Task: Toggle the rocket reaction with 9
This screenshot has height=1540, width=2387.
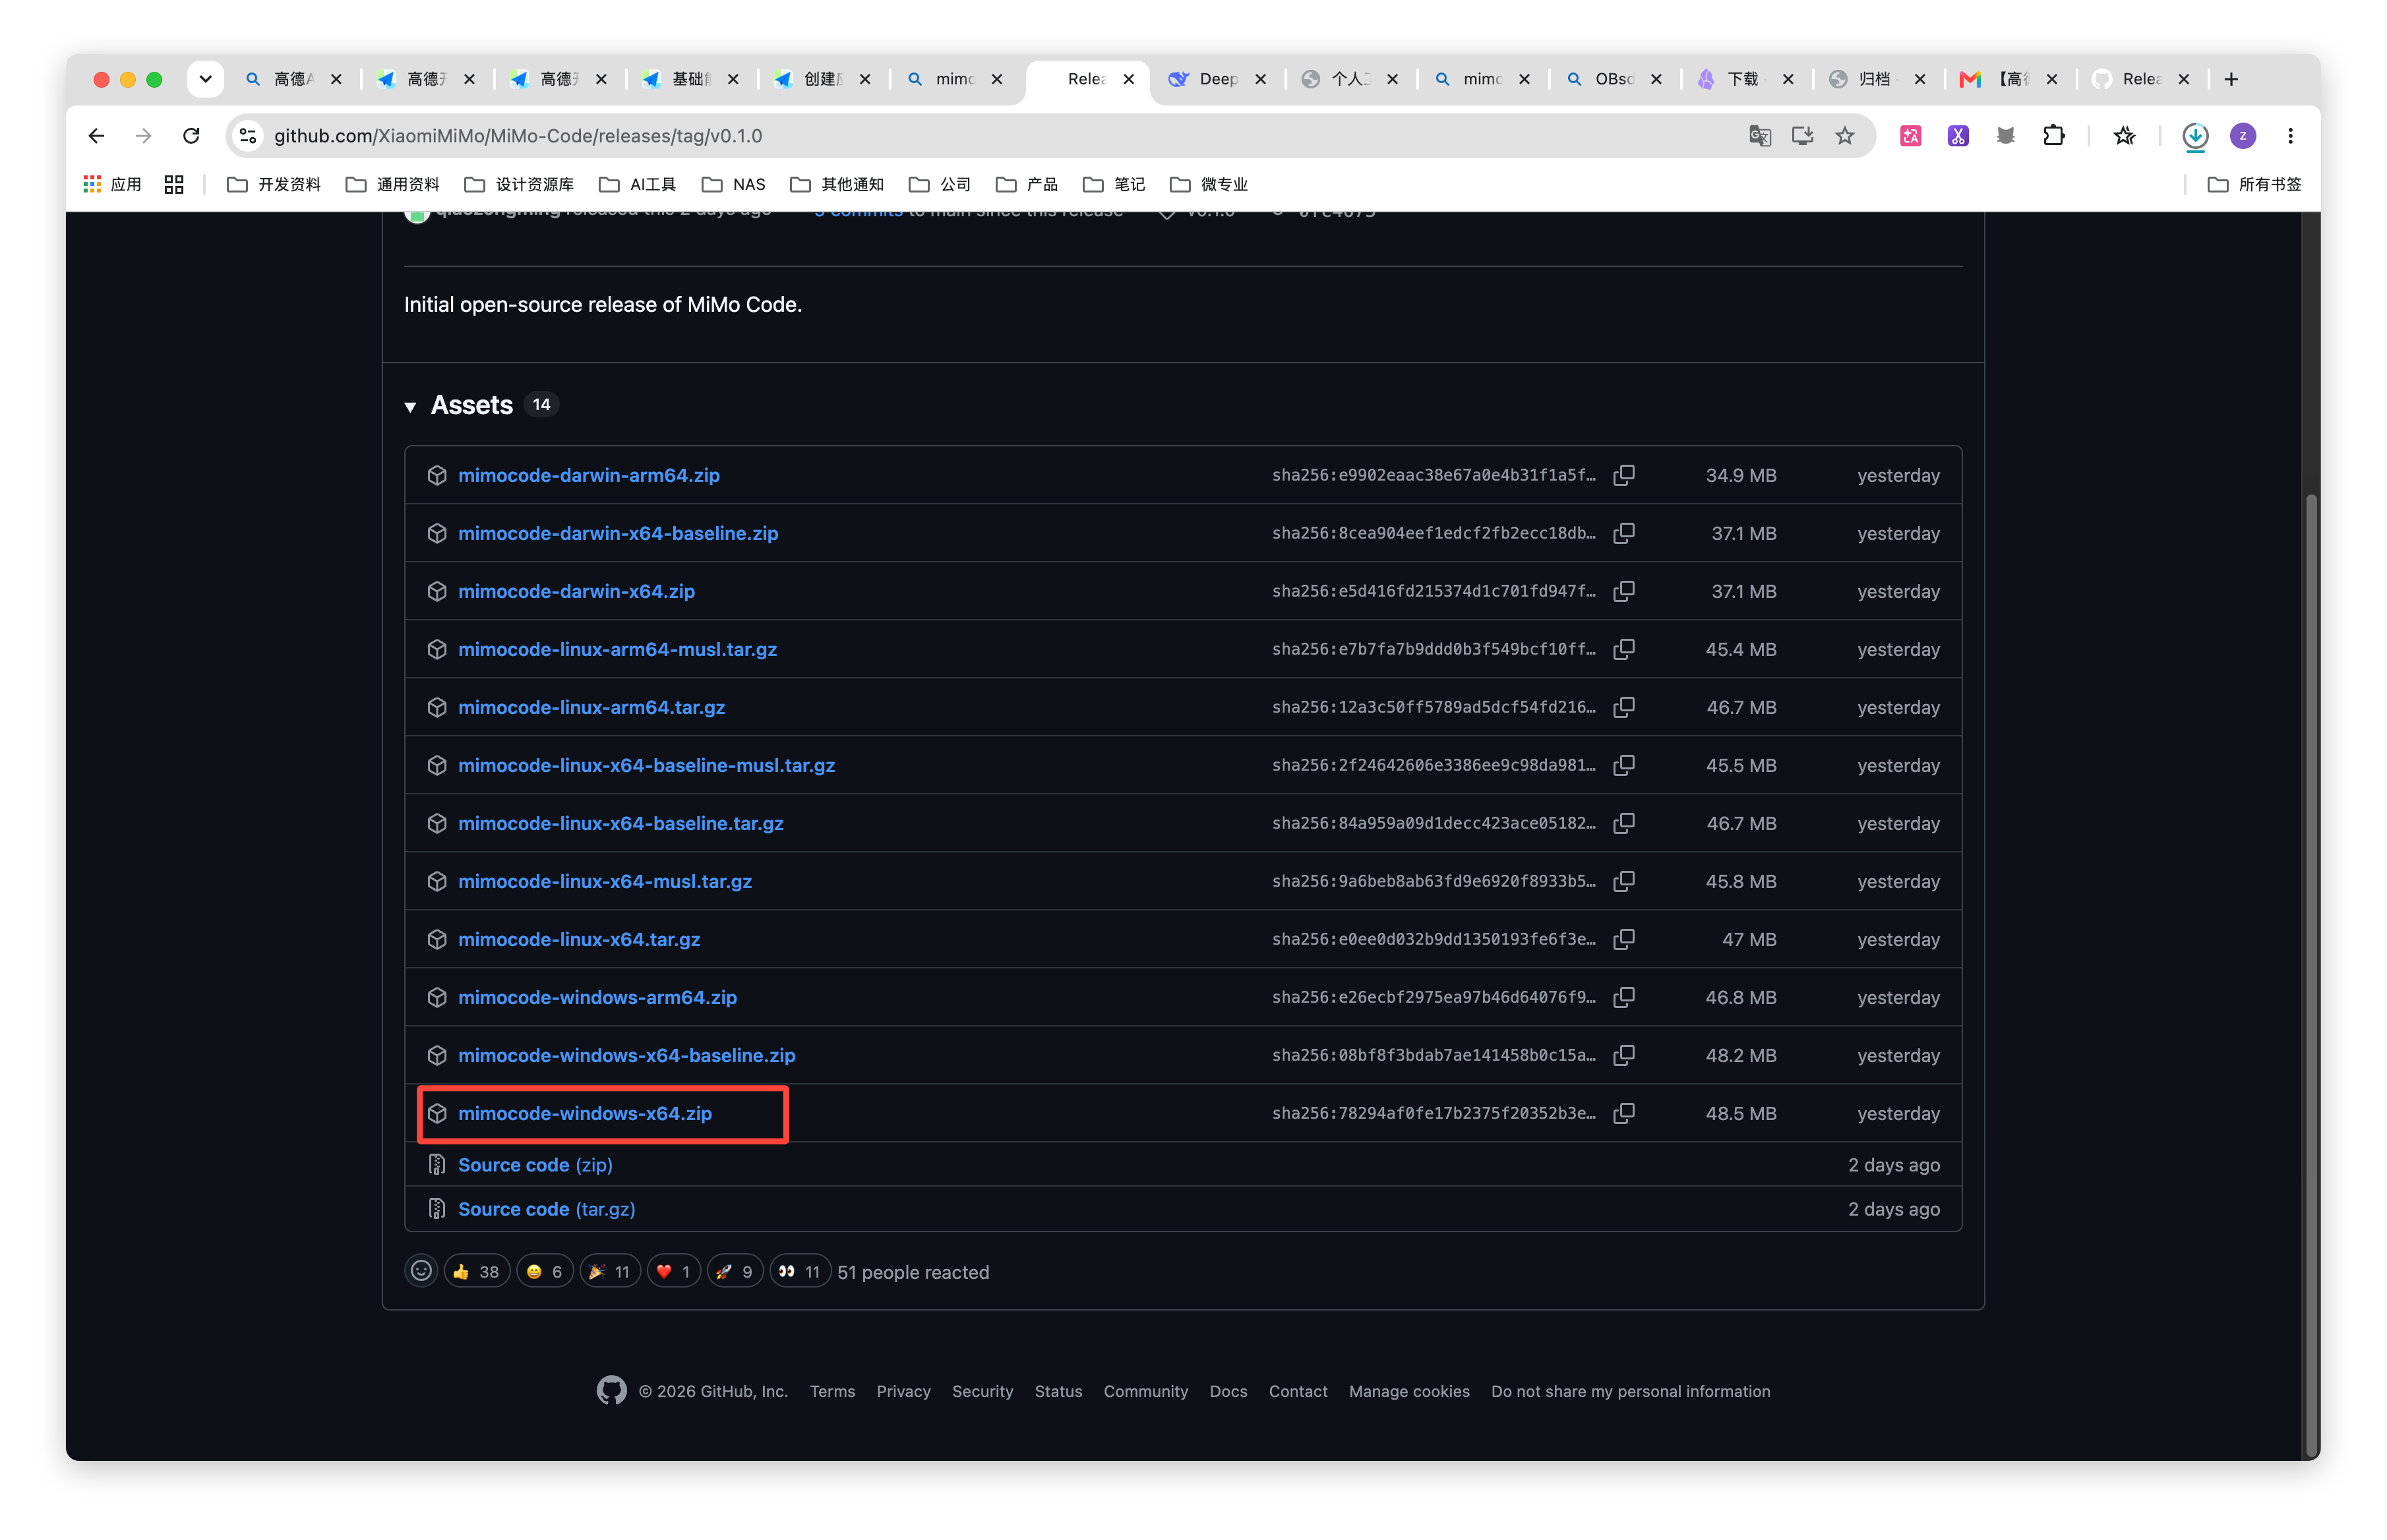Action: (x=735, y=1271)
